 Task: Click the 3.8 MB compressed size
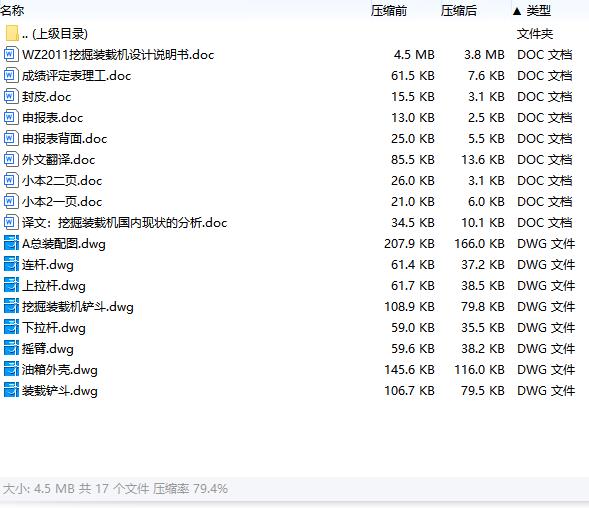pyautogui.click(x=485, y=55)
